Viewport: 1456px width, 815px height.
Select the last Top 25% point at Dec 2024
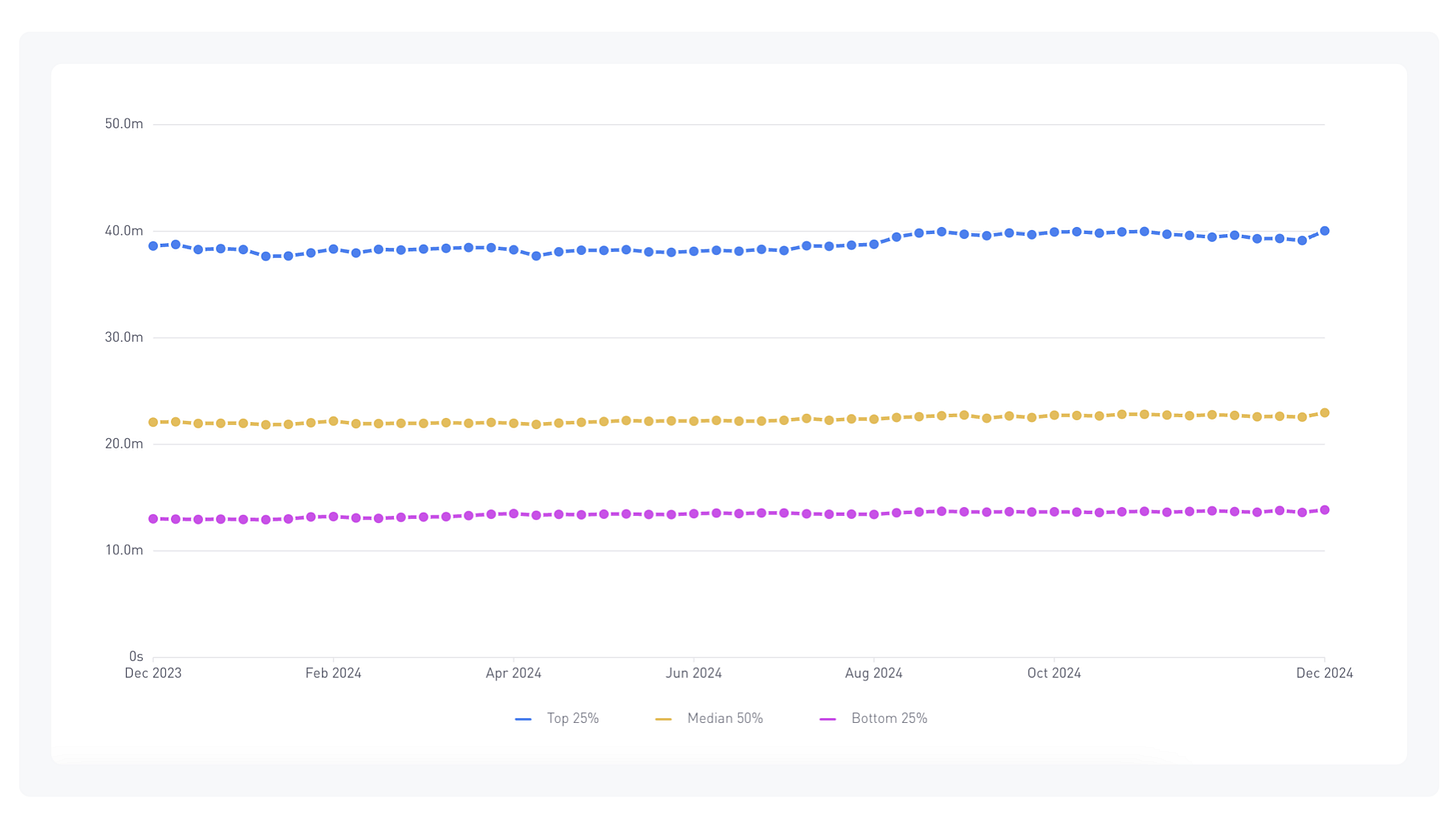click(x=1325, y=231)
